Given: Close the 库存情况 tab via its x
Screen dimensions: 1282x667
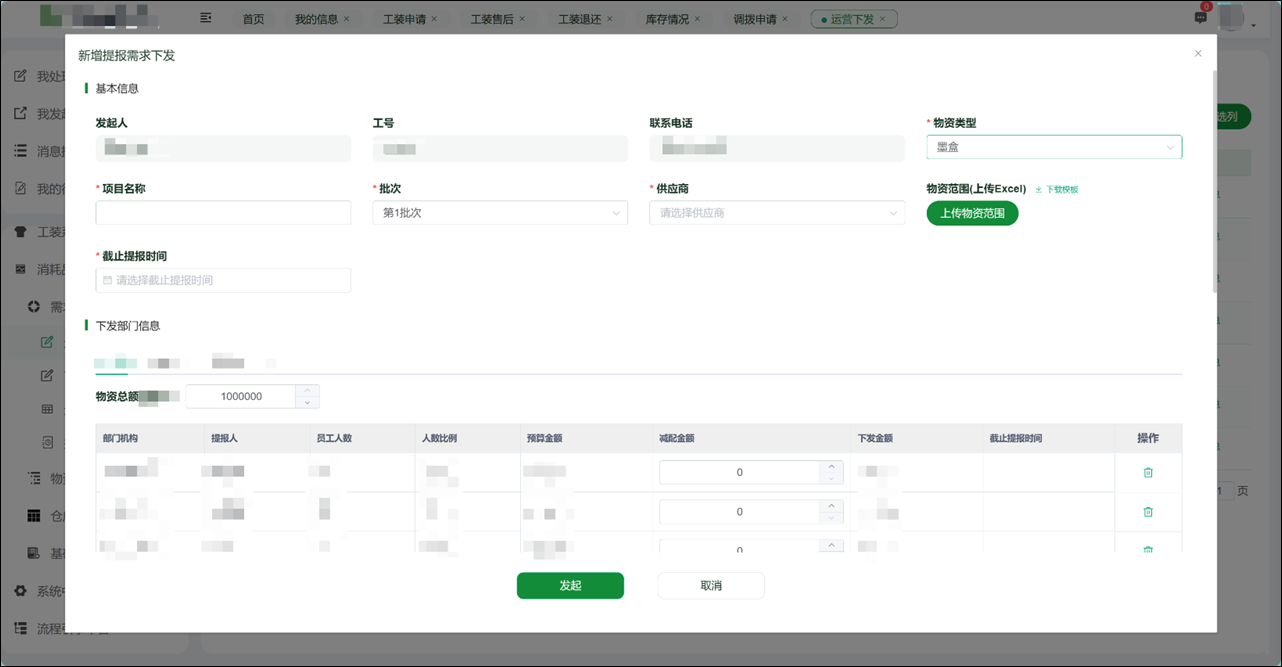Looking at the screenshot, I should tap(697, 19).
